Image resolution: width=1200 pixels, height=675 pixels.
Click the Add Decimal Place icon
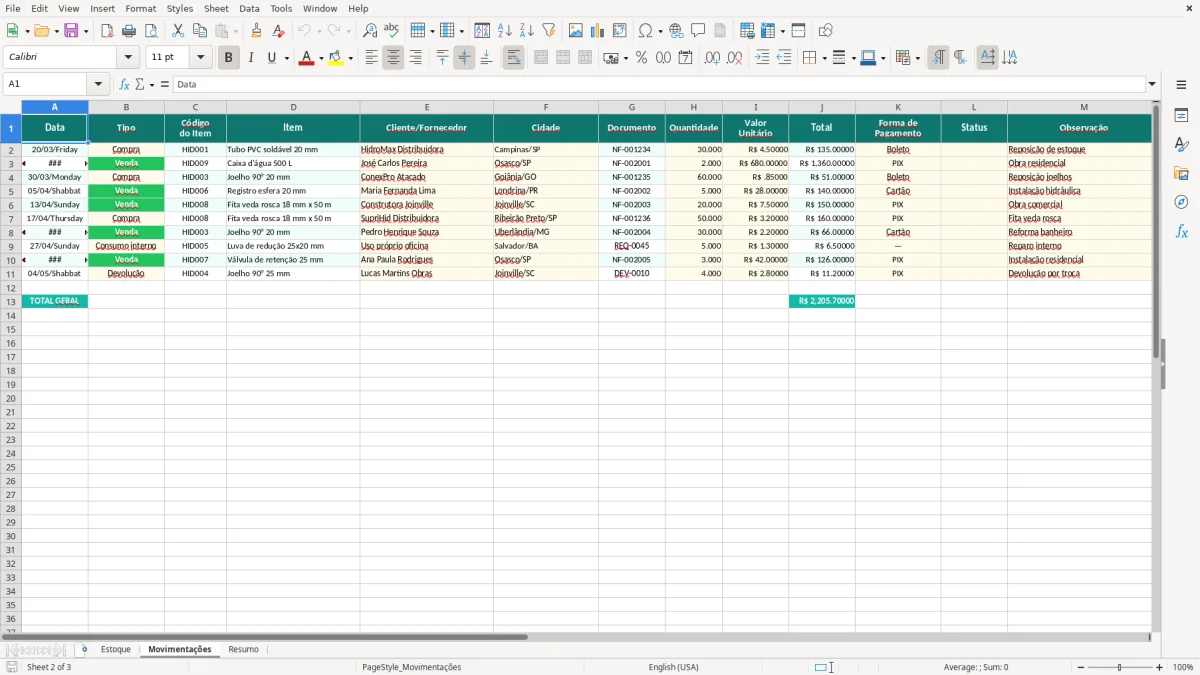pyautogui.click(x=712, y=58)
